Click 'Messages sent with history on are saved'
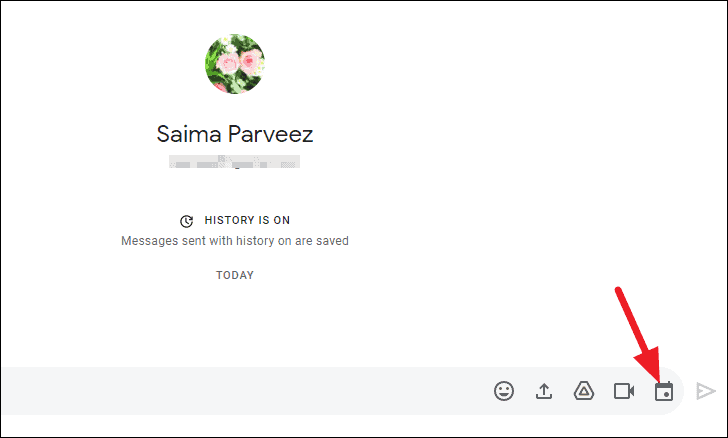The image size is (728, 438). [x=235, y=241]
